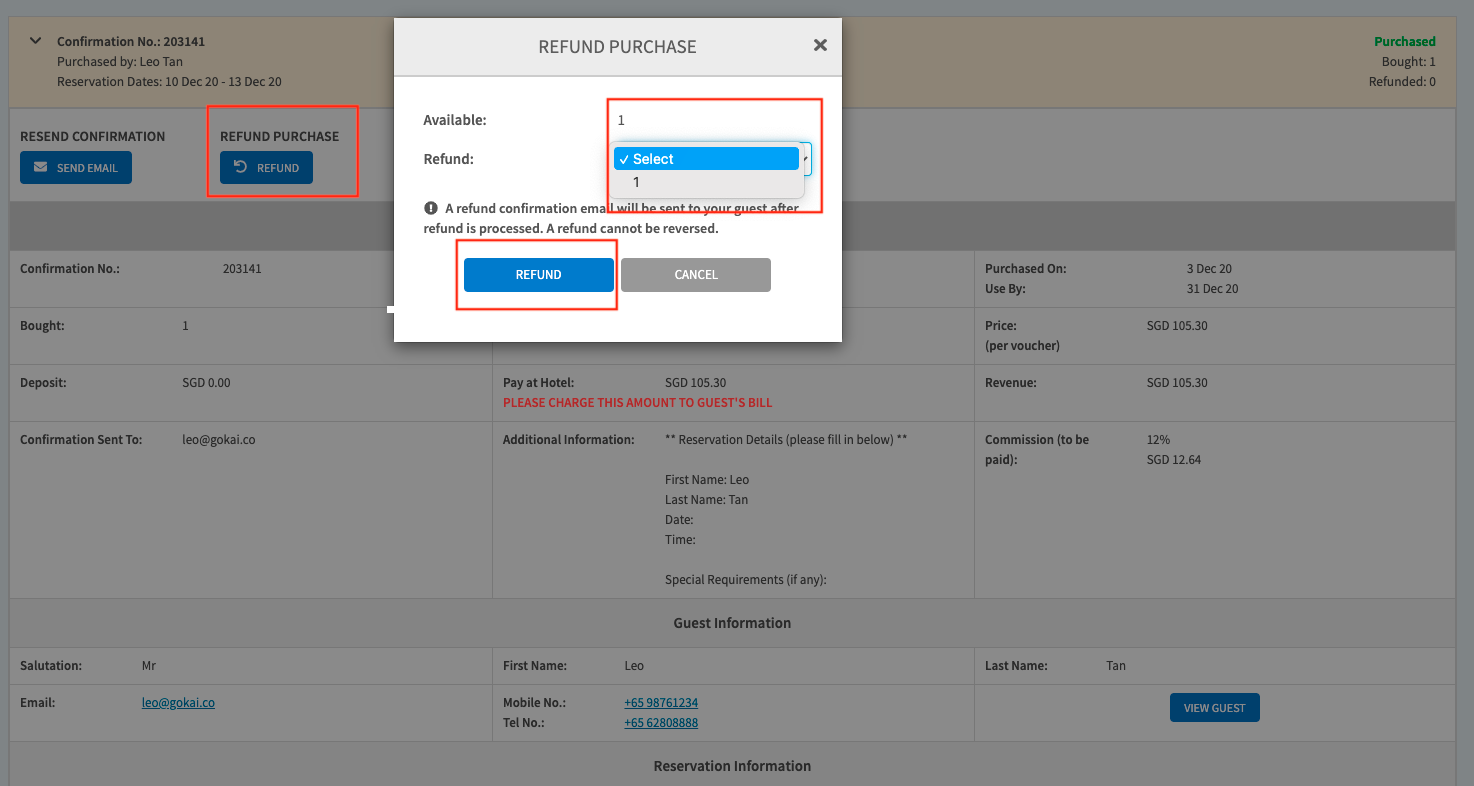Image resolution: width=1474 pixels, height=786 pixels.
Task: Click mobile number +65 98761234
Action: pos(661,703)
